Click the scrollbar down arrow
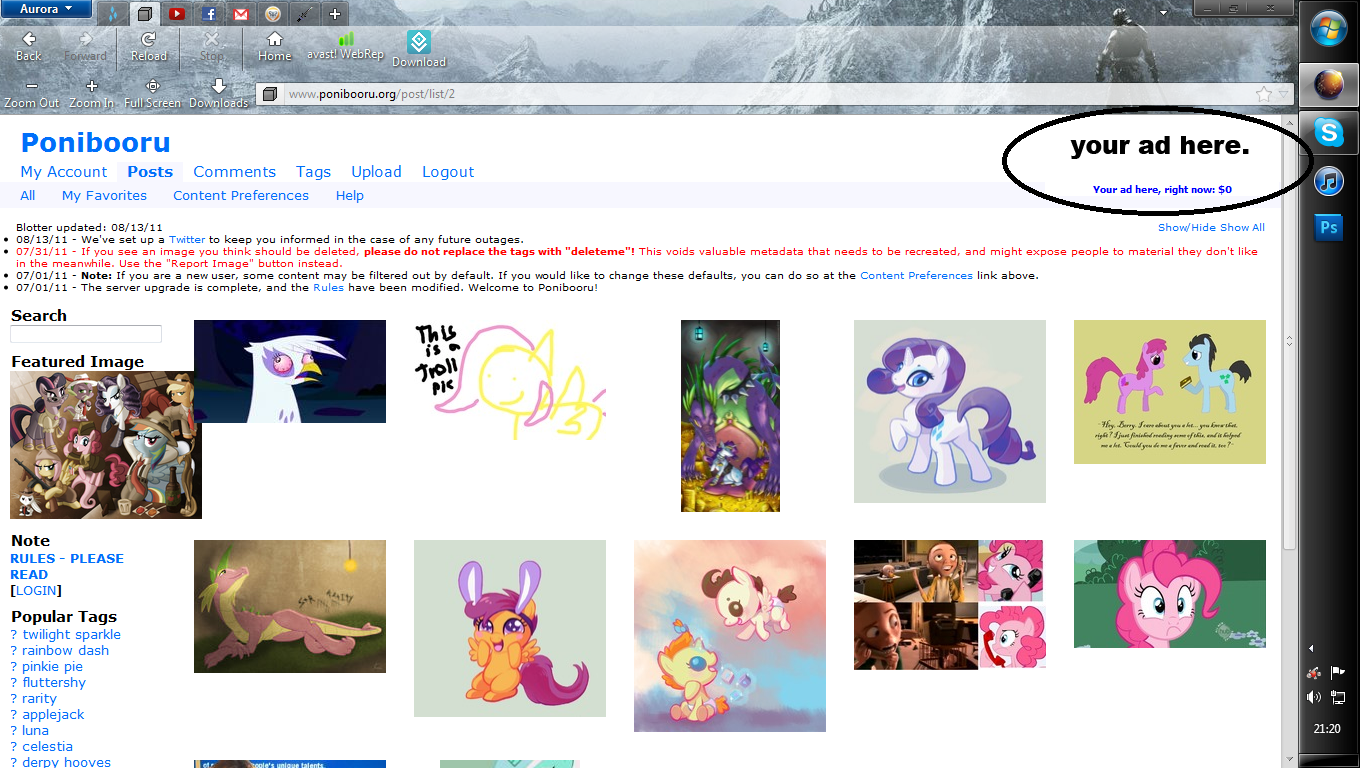The height and width of the screenshot is (768, 1360). click(1289, 760)
